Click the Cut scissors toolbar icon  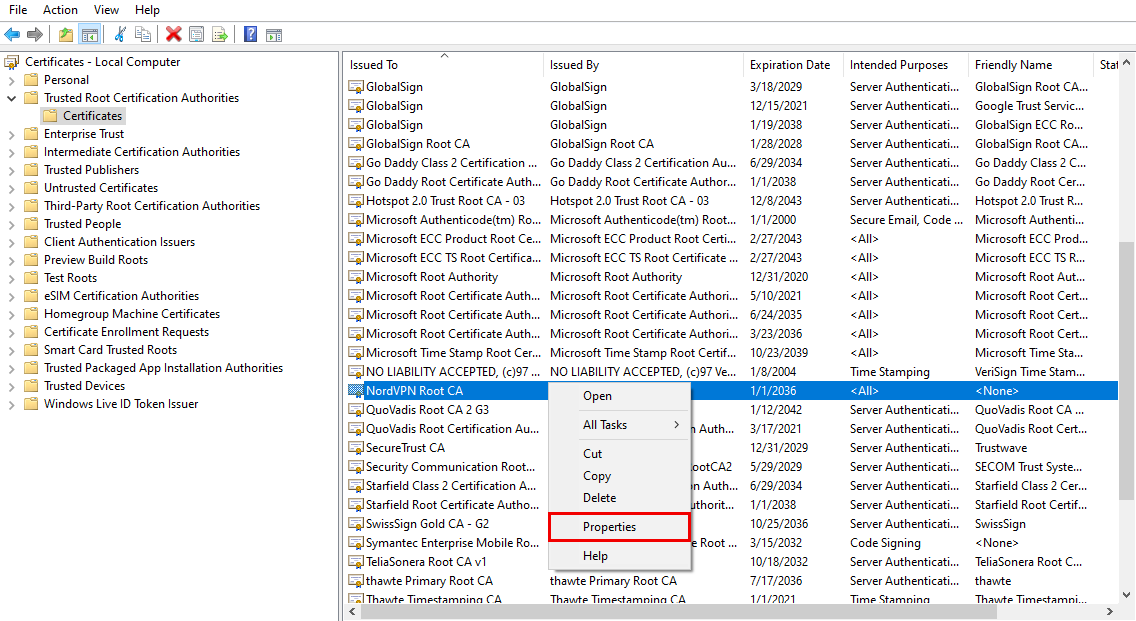tap(120, 34)
